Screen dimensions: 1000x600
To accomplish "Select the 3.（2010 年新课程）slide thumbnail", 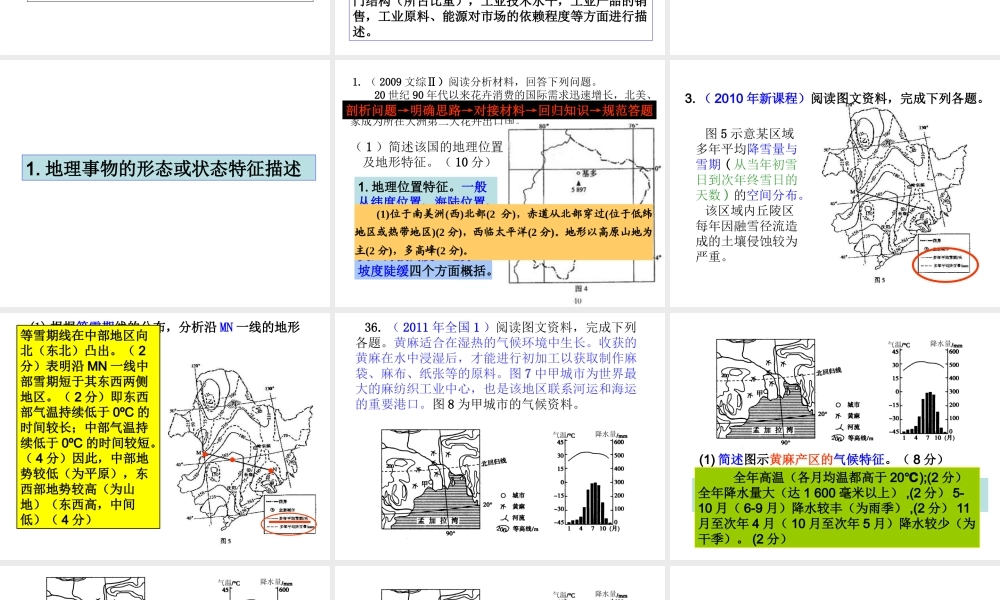I will click(835, 183).
